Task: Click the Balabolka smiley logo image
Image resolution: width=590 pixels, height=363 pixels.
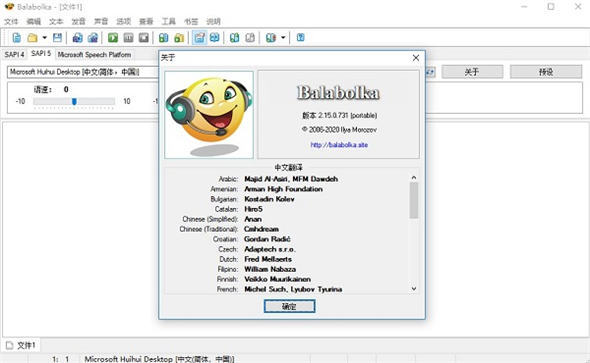Action: (209, 115)
